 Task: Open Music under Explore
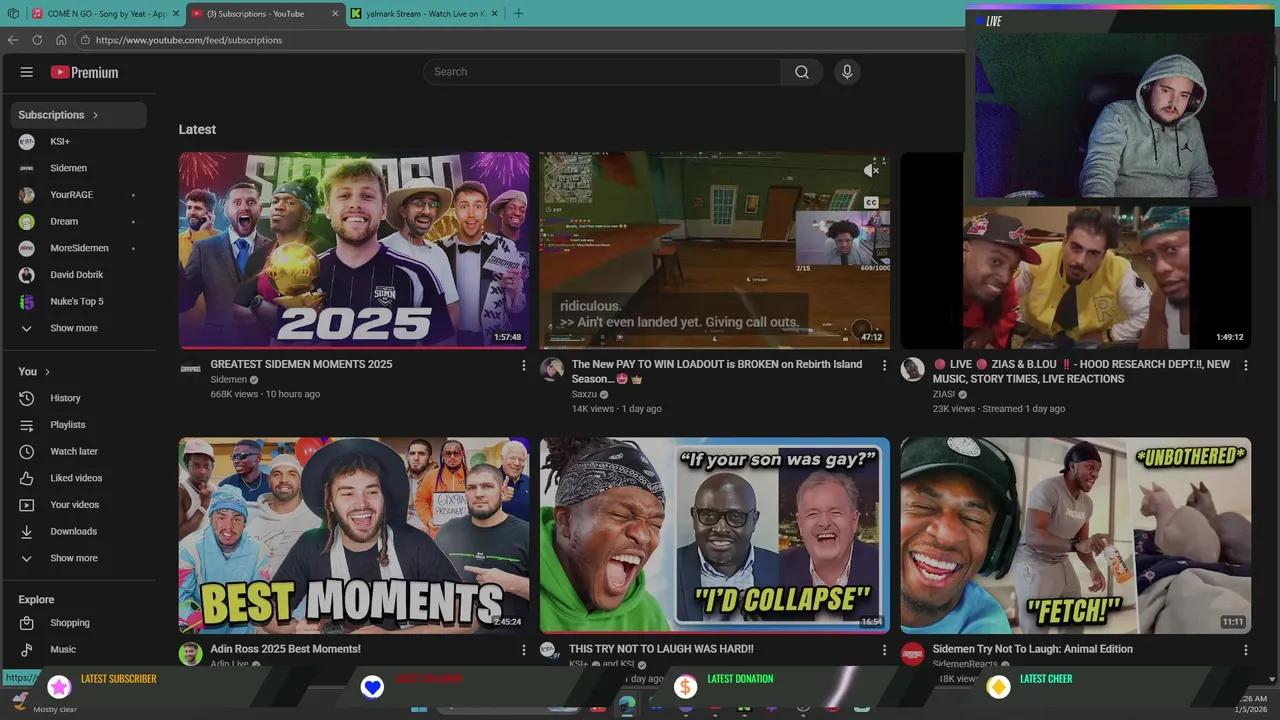pos(79,649)
